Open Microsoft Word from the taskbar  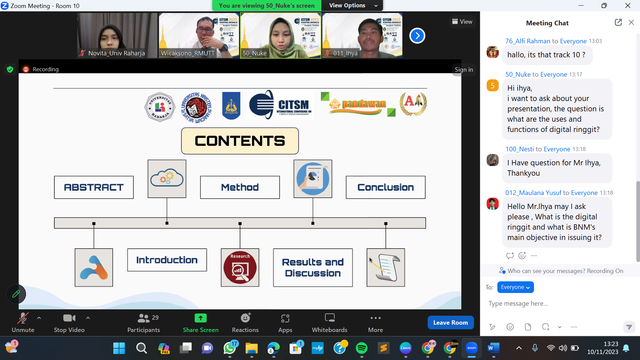493,348
